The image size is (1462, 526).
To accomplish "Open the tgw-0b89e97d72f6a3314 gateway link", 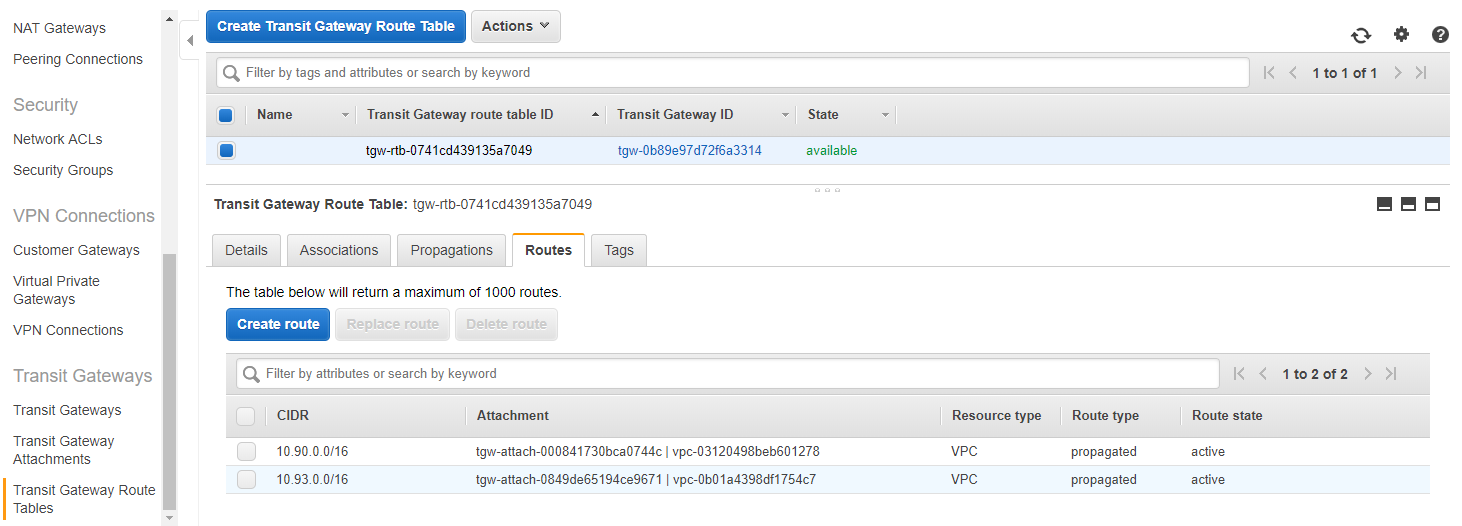I will pyautogui.click(x=689, y=151).
